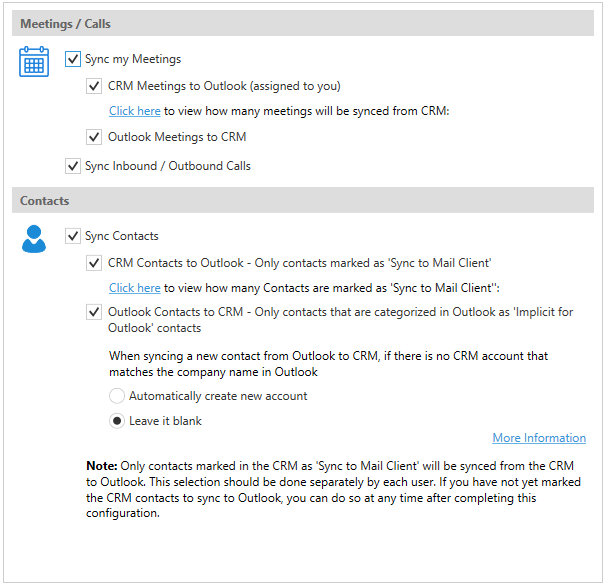Click the 'When syncing a new contact' description text

tap(328, 364)
